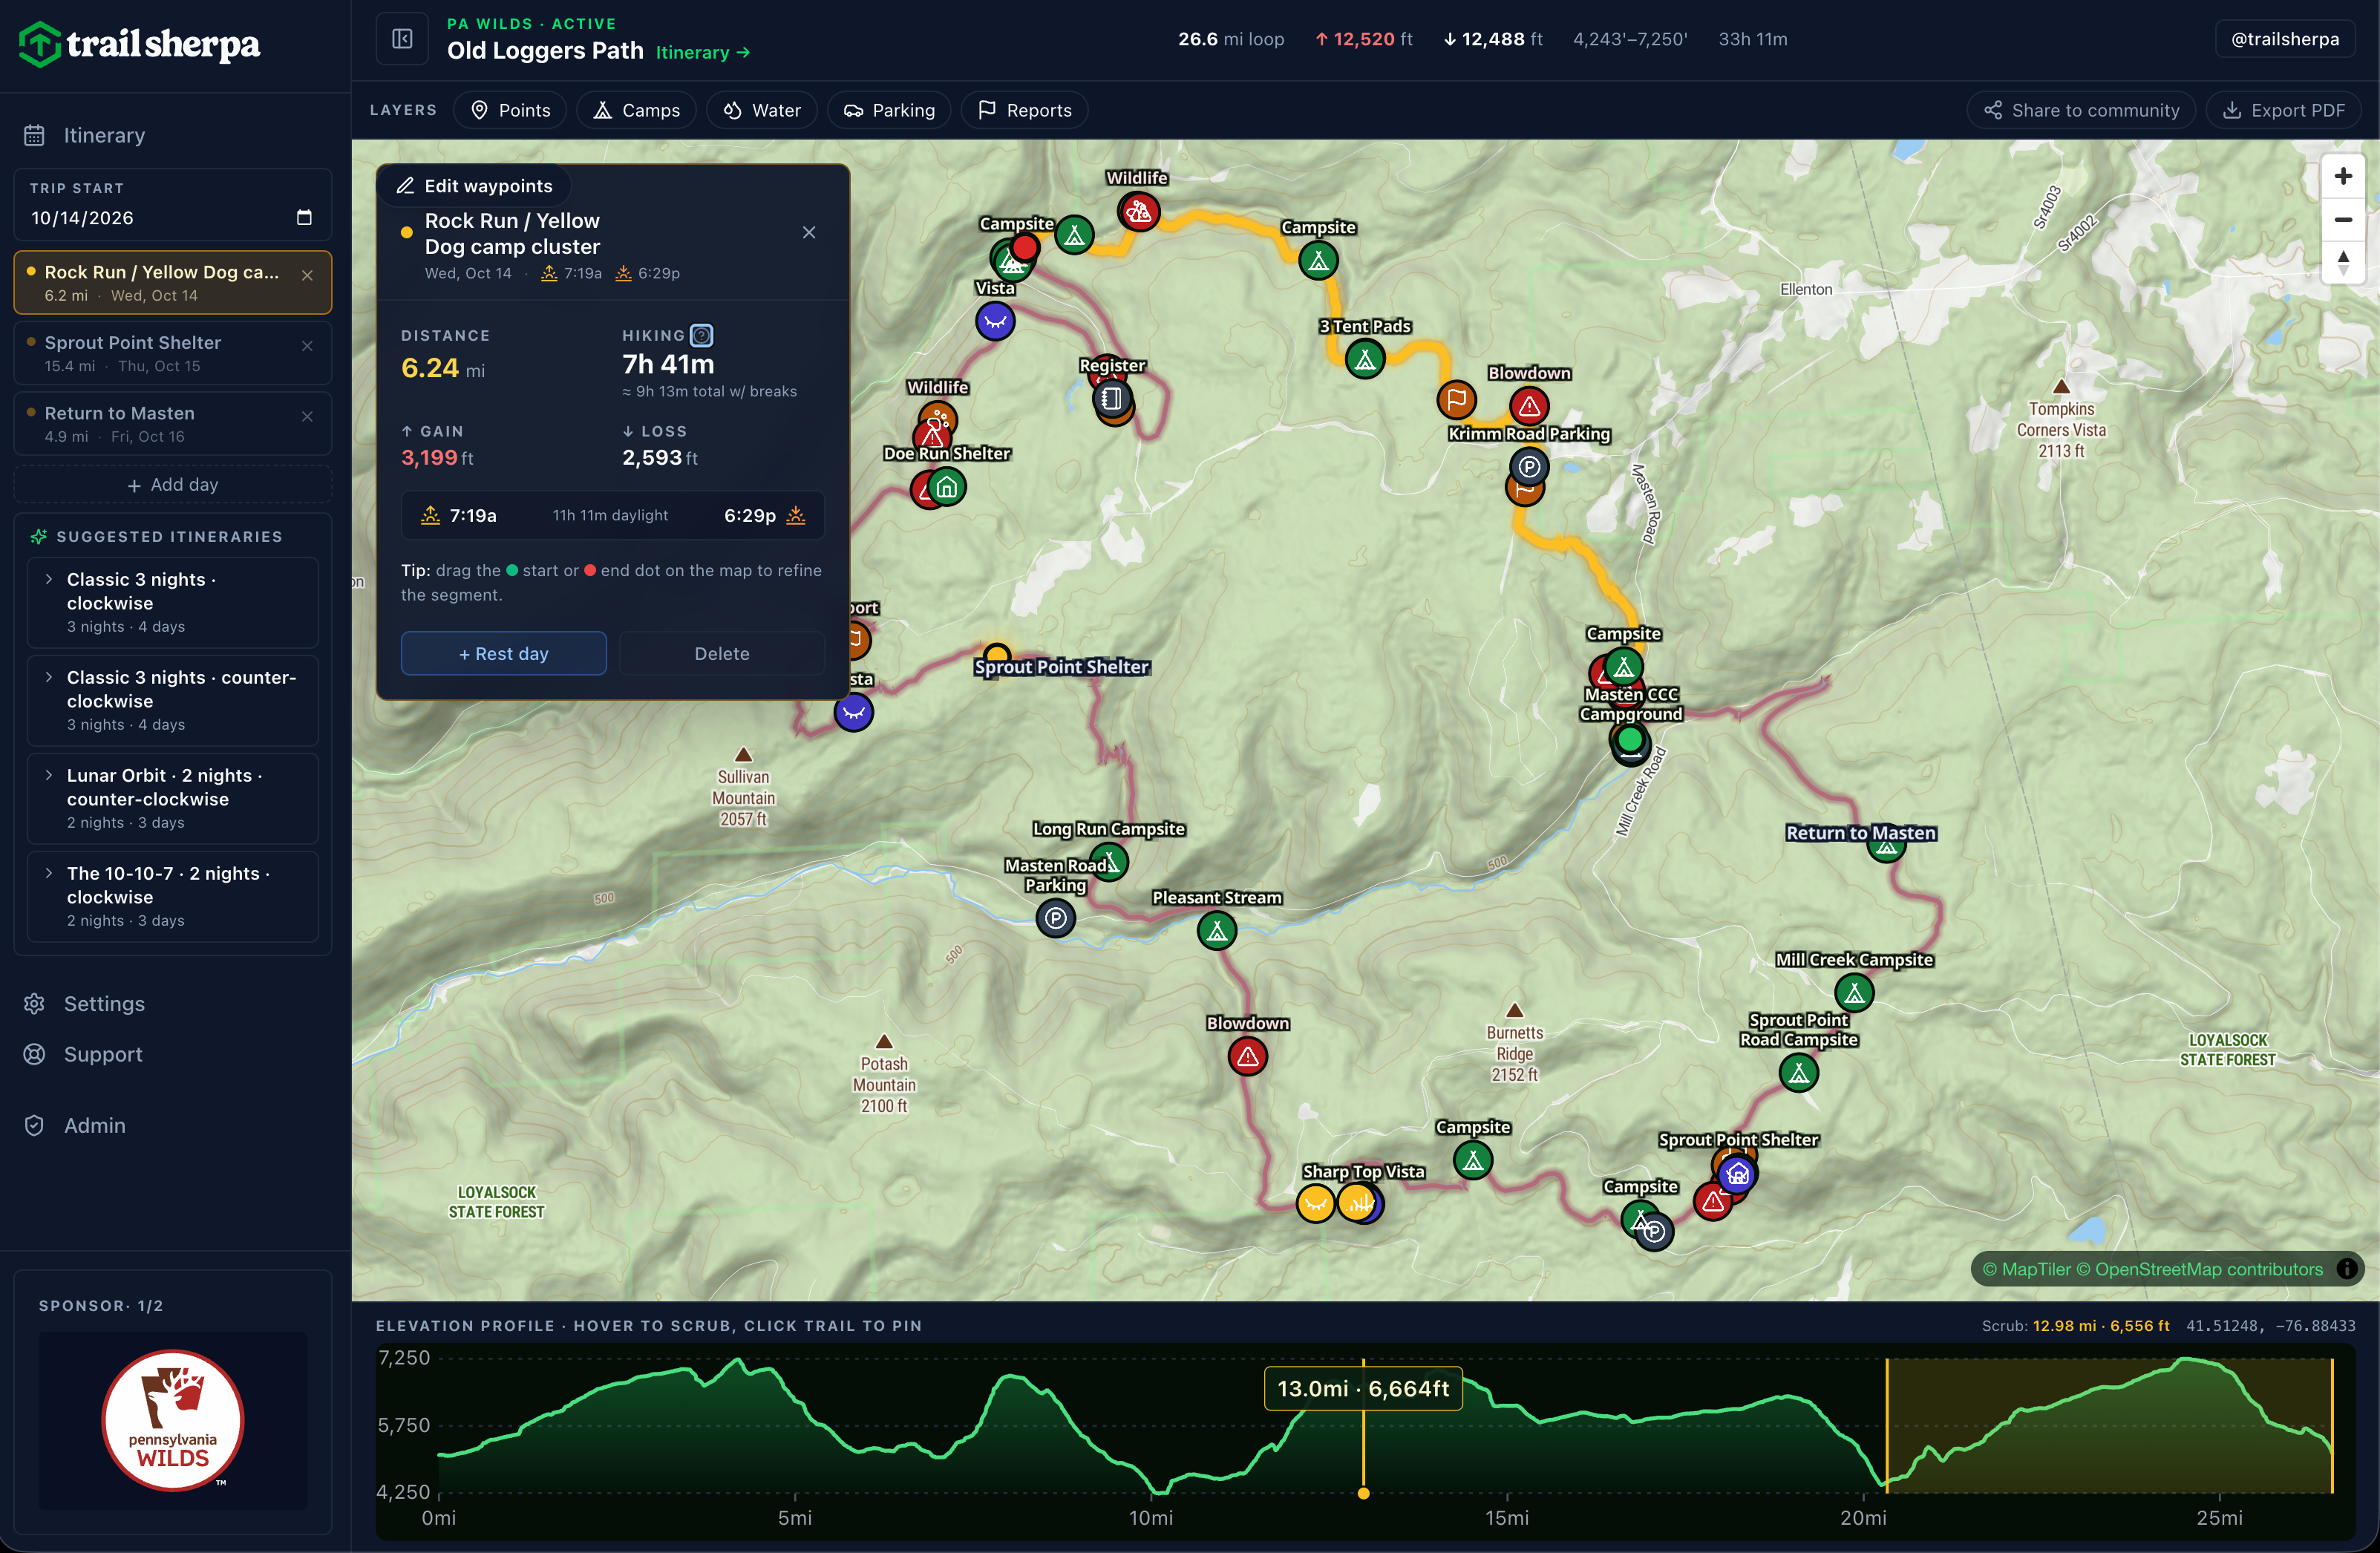
Task: Click the + Rest day button
Action: coord(504,654)
